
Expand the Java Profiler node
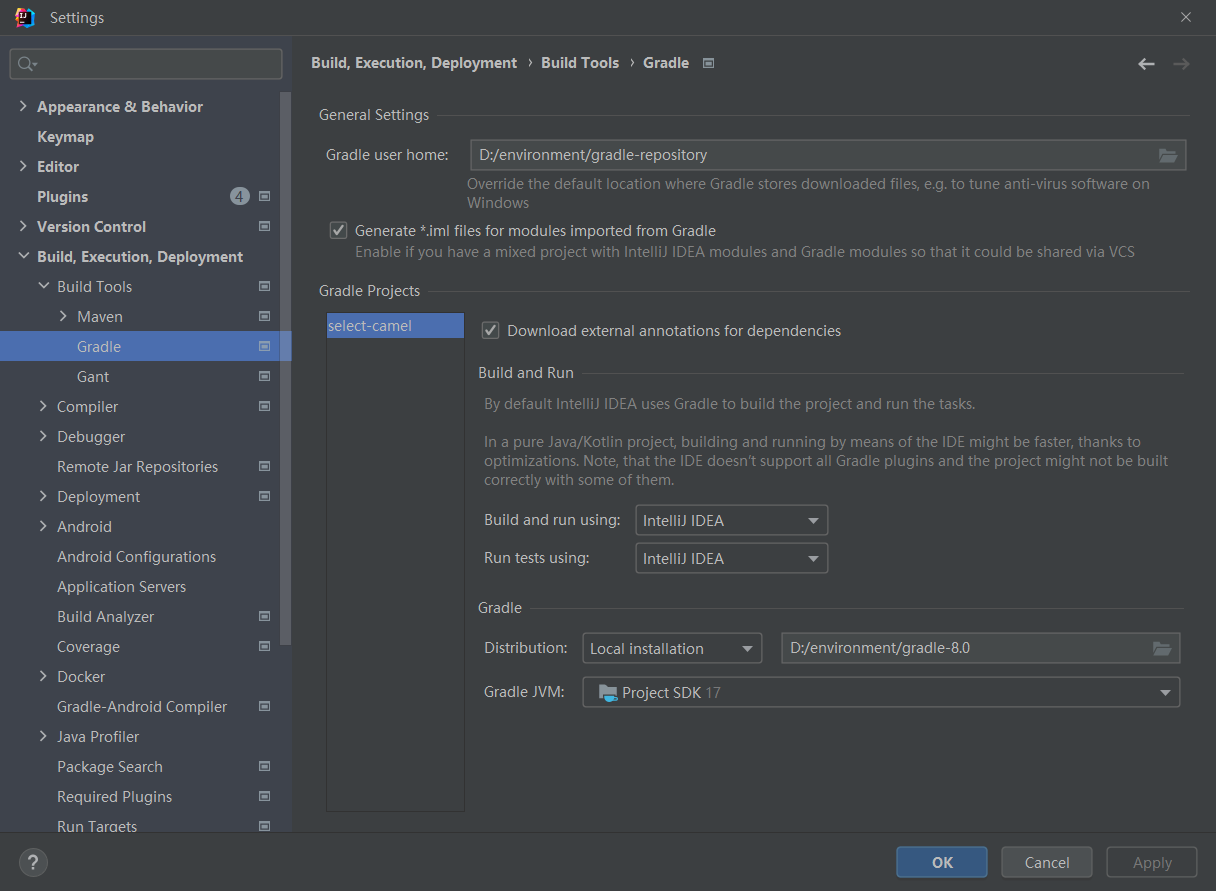tap(43, 736)
